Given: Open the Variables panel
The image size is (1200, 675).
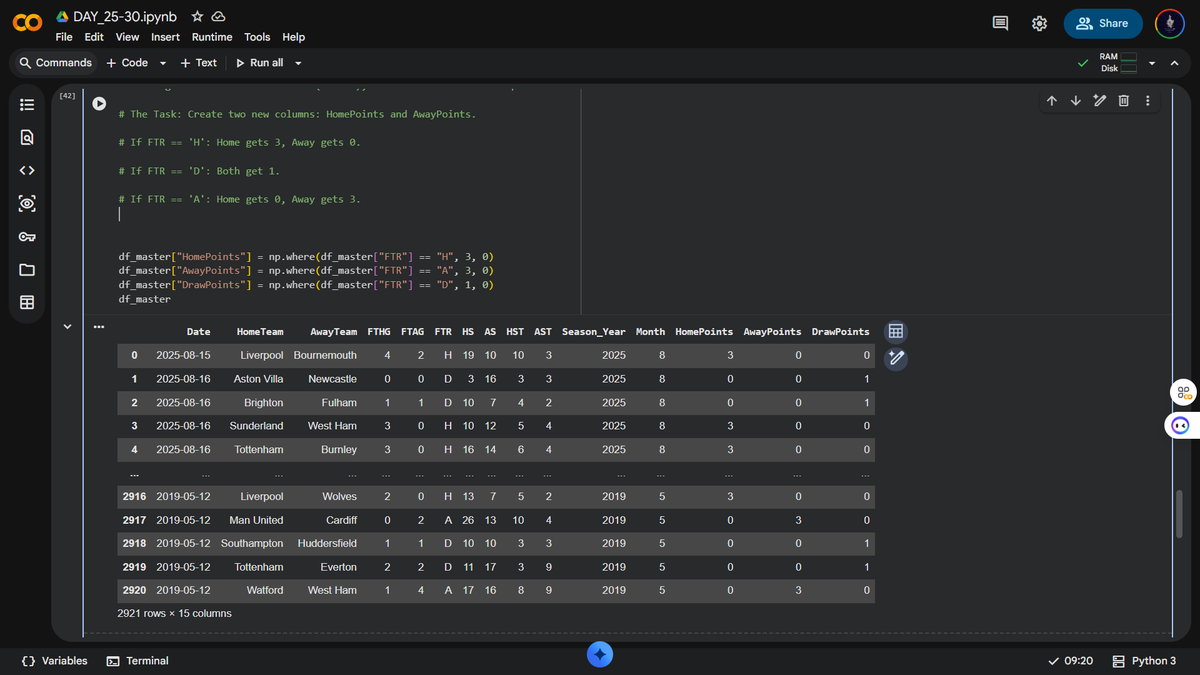Looking at the screenshot, I should 55,661.
